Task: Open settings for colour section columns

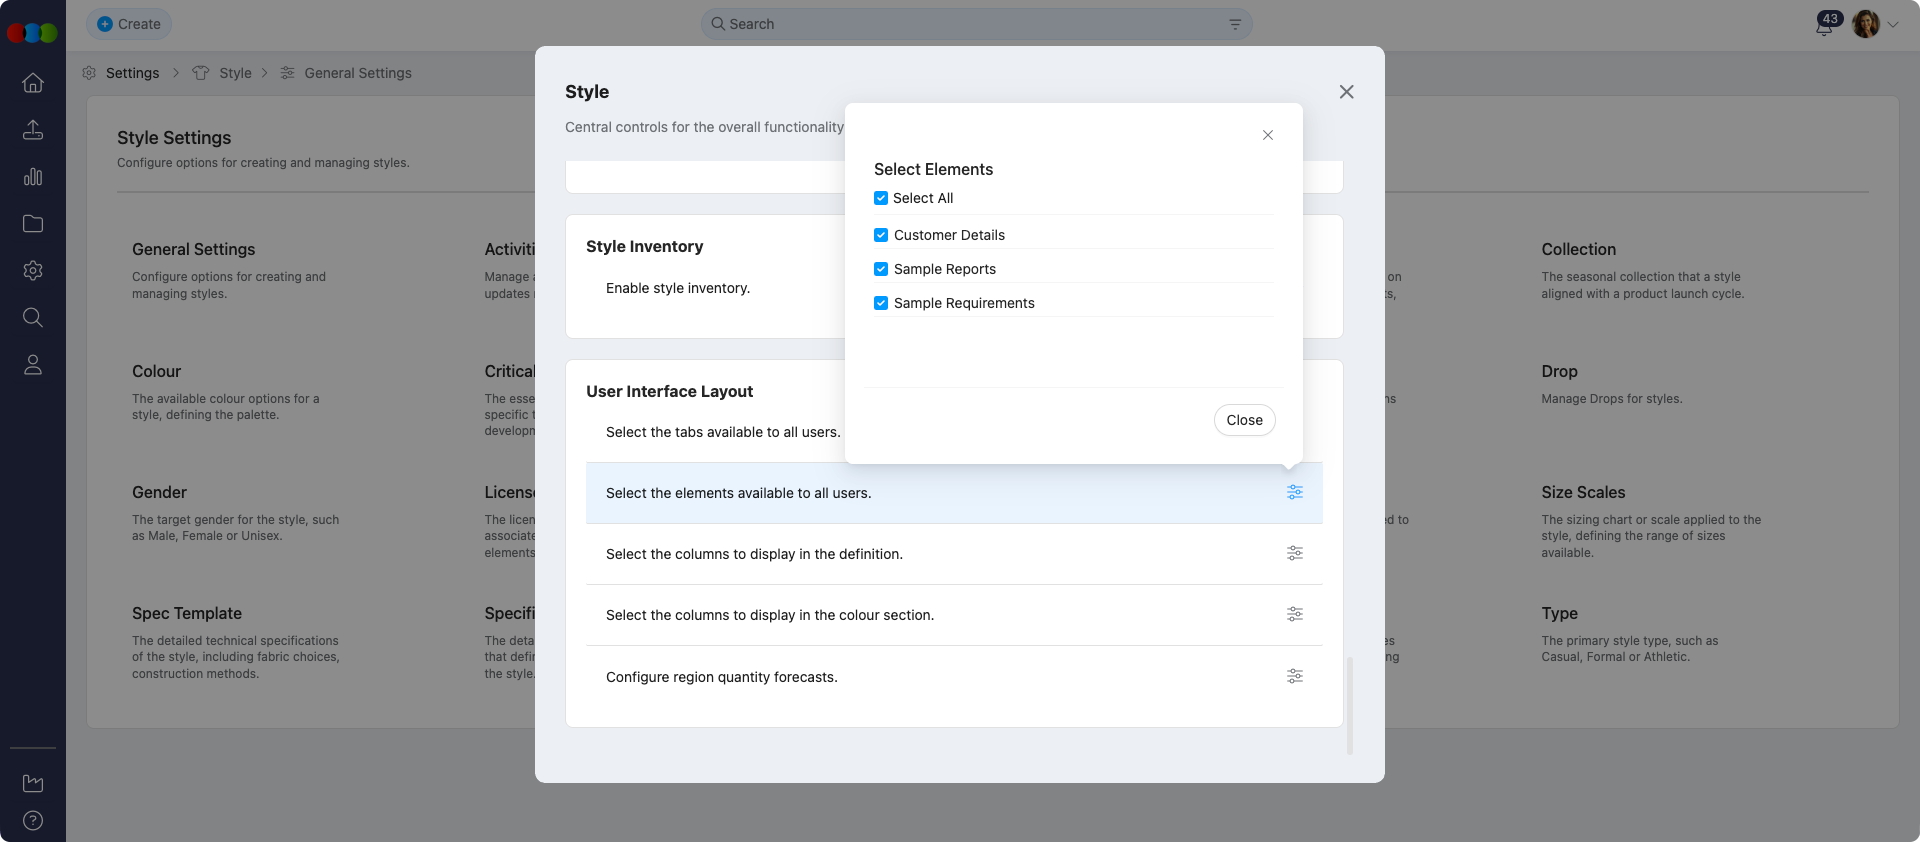Action: pyautogui.click(x=1294, y=615)
